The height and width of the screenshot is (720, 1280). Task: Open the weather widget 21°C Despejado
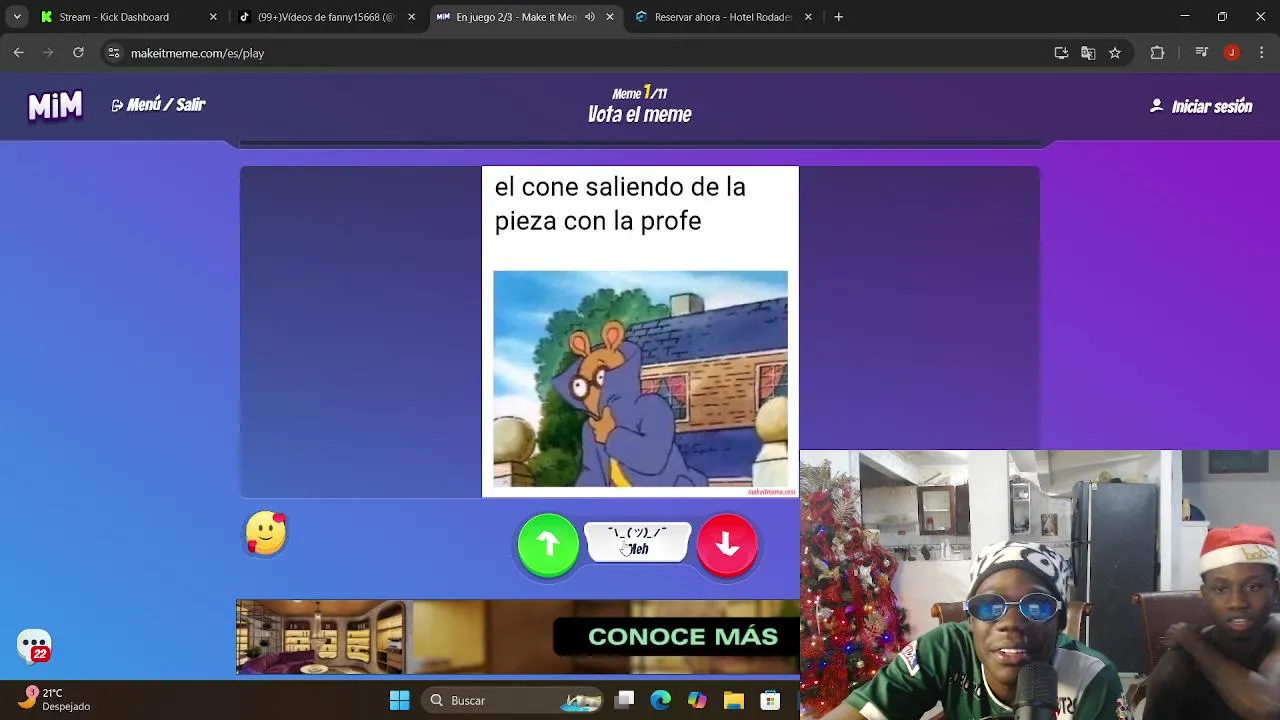(55, 699)
